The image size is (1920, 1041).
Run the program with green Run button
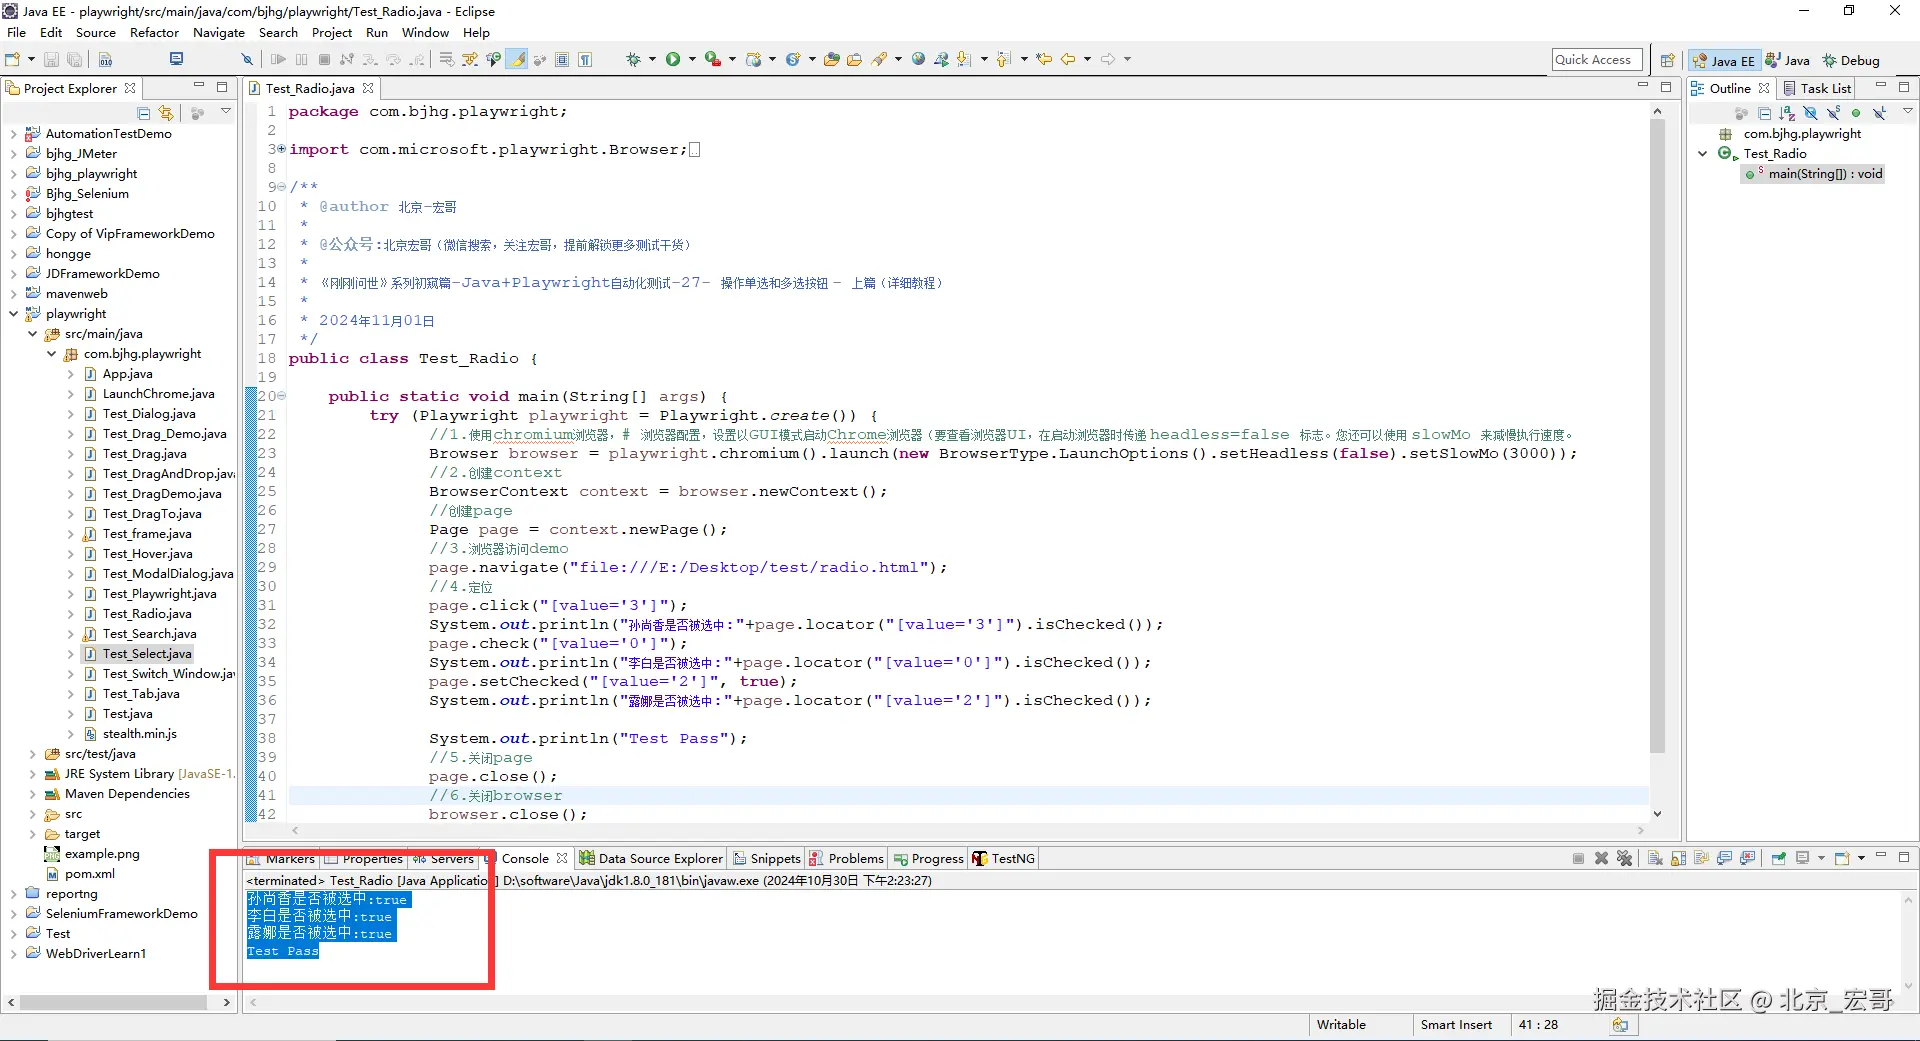[673, 59]
